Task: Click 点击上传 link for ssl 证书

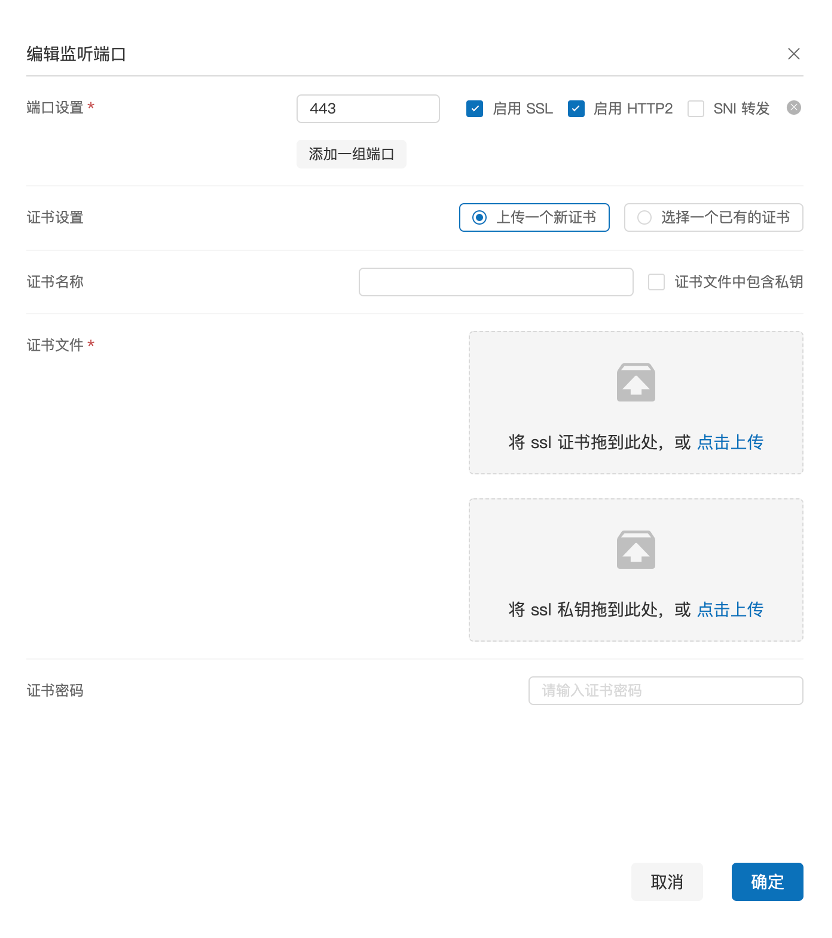Action: click(730, 442)
